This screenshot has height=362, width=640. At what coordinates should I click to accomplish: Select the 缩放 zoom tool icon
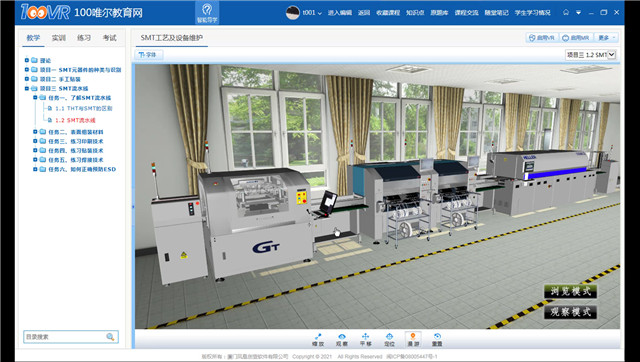tap(318, 340)
